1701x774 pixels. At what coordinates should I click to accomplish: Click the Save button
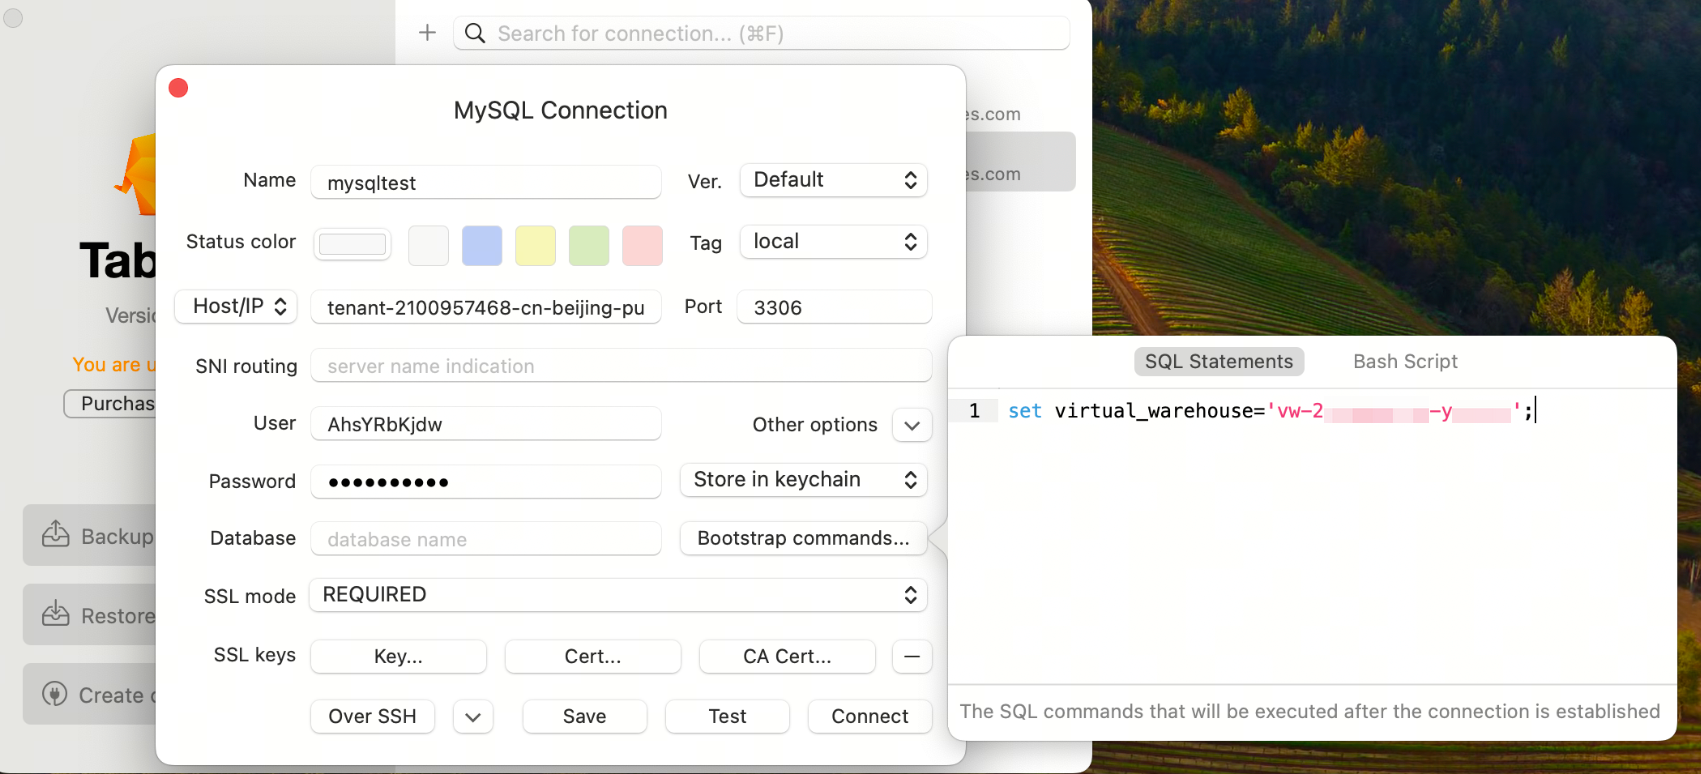[x=585, y=717]
